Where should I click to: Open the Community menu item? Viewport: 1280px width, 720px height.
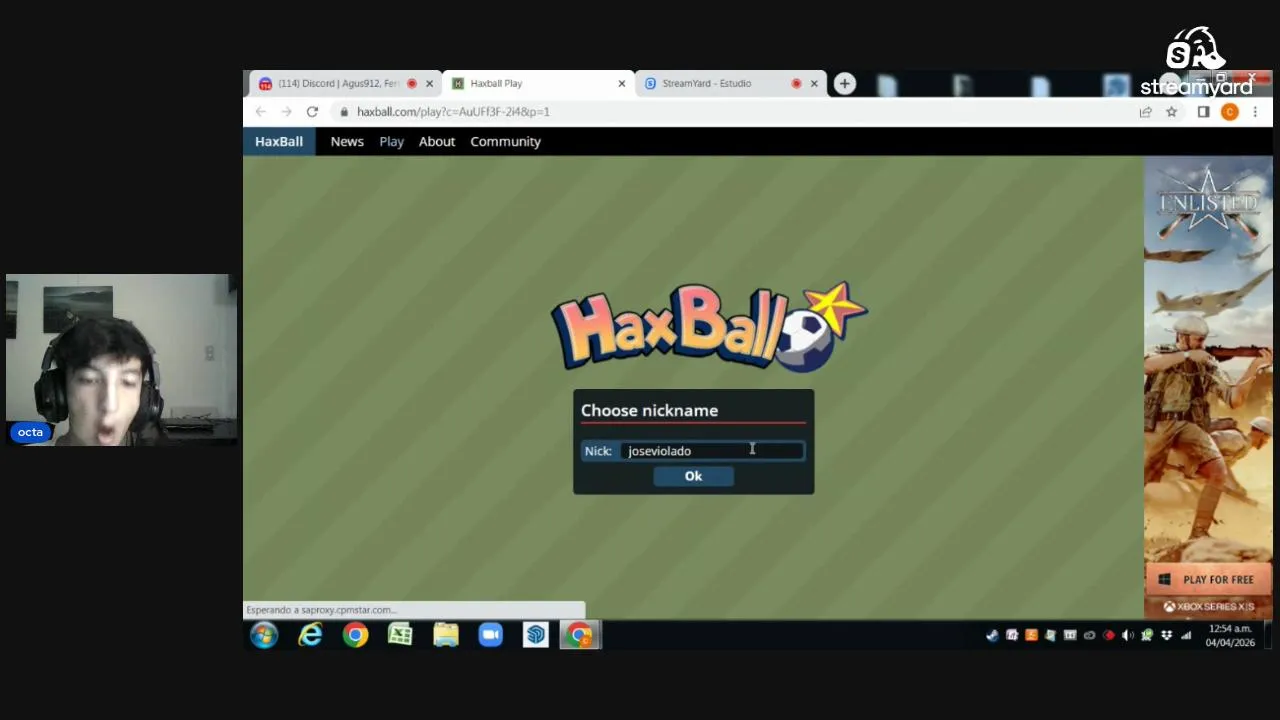pyautogui.click(x=505, y=141)
